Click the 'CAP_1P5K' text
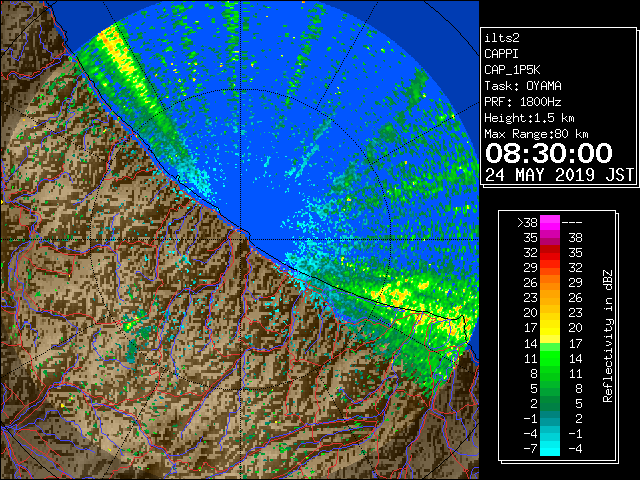 (x=512, y=70)
